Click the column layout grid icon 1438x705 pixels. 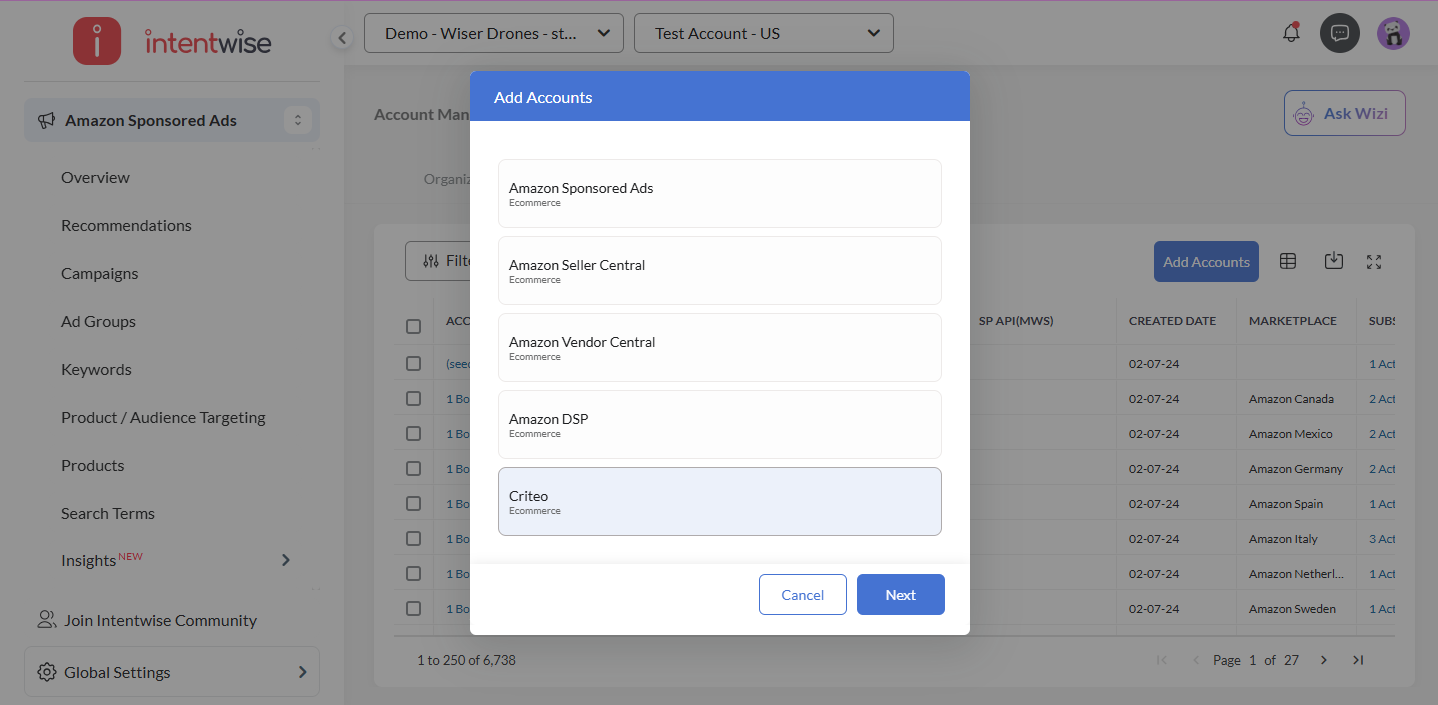point(1288,261)
